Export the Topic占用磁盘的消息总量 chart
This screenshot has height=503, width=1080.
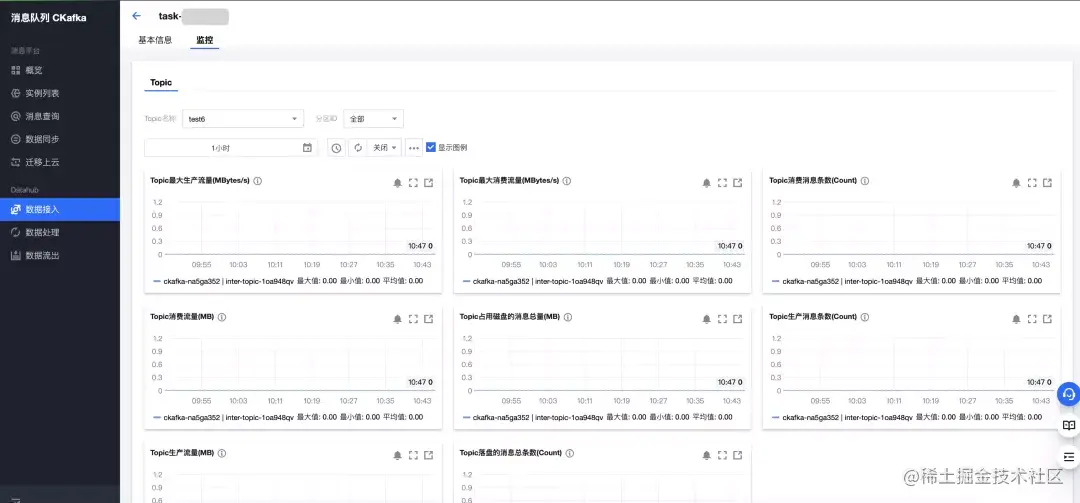point(738,319)
